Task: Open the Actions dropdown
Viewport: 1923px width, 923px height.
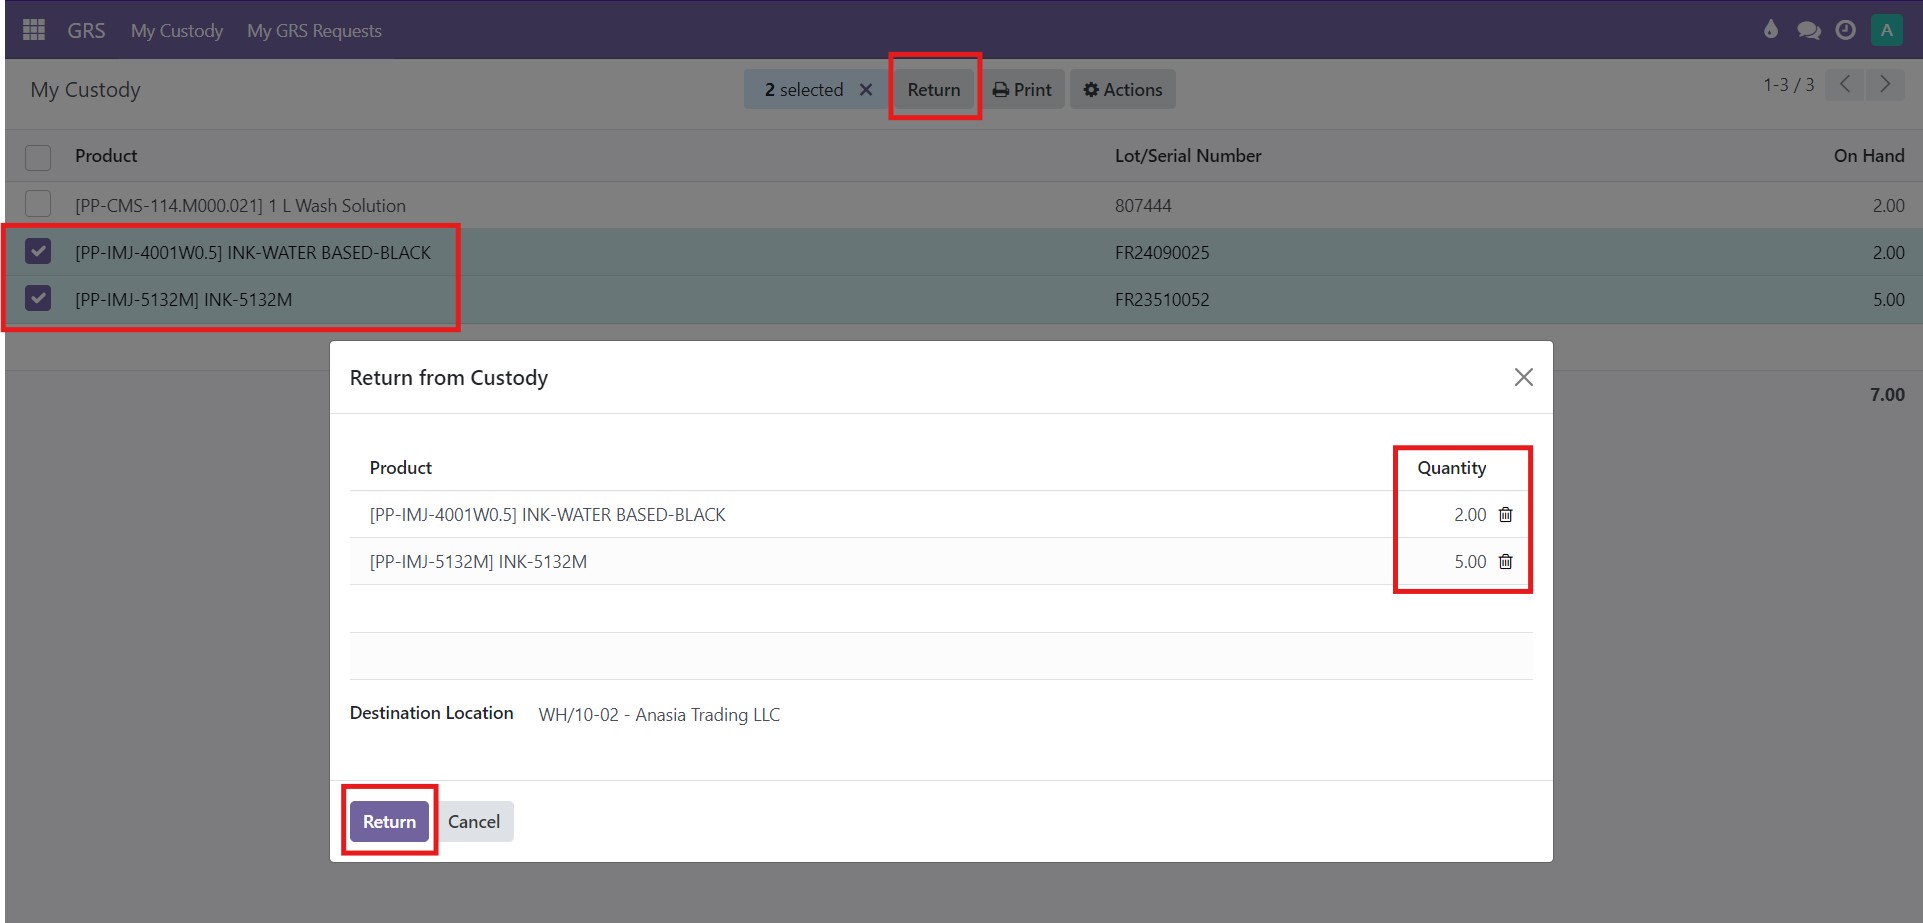Action: click(x=1122, y=90)
